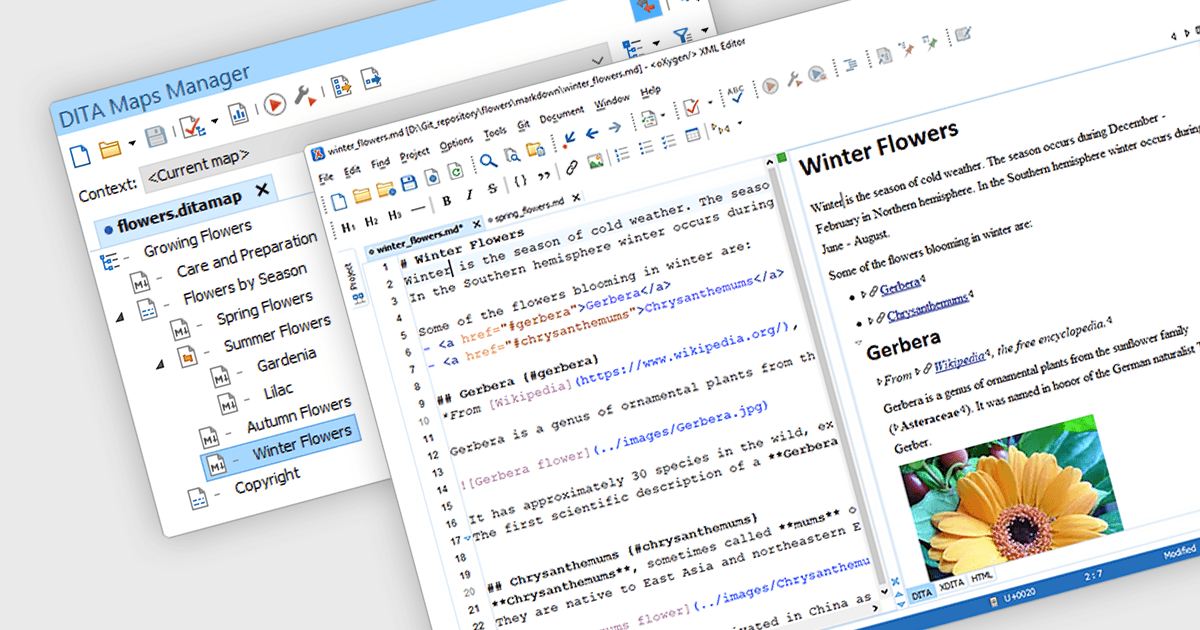Switch to spring_flowers.md tab
This screenshot has width=1200, height=630.
pyautogui.click(x=527, y=208)
